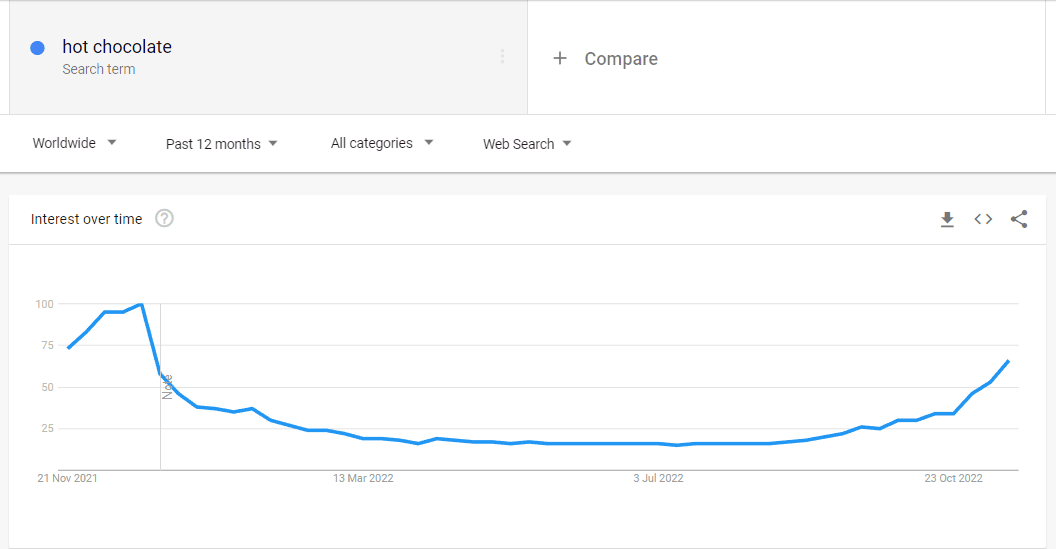Click the blue hot chocolate color dot

click(x=38, y=48)
